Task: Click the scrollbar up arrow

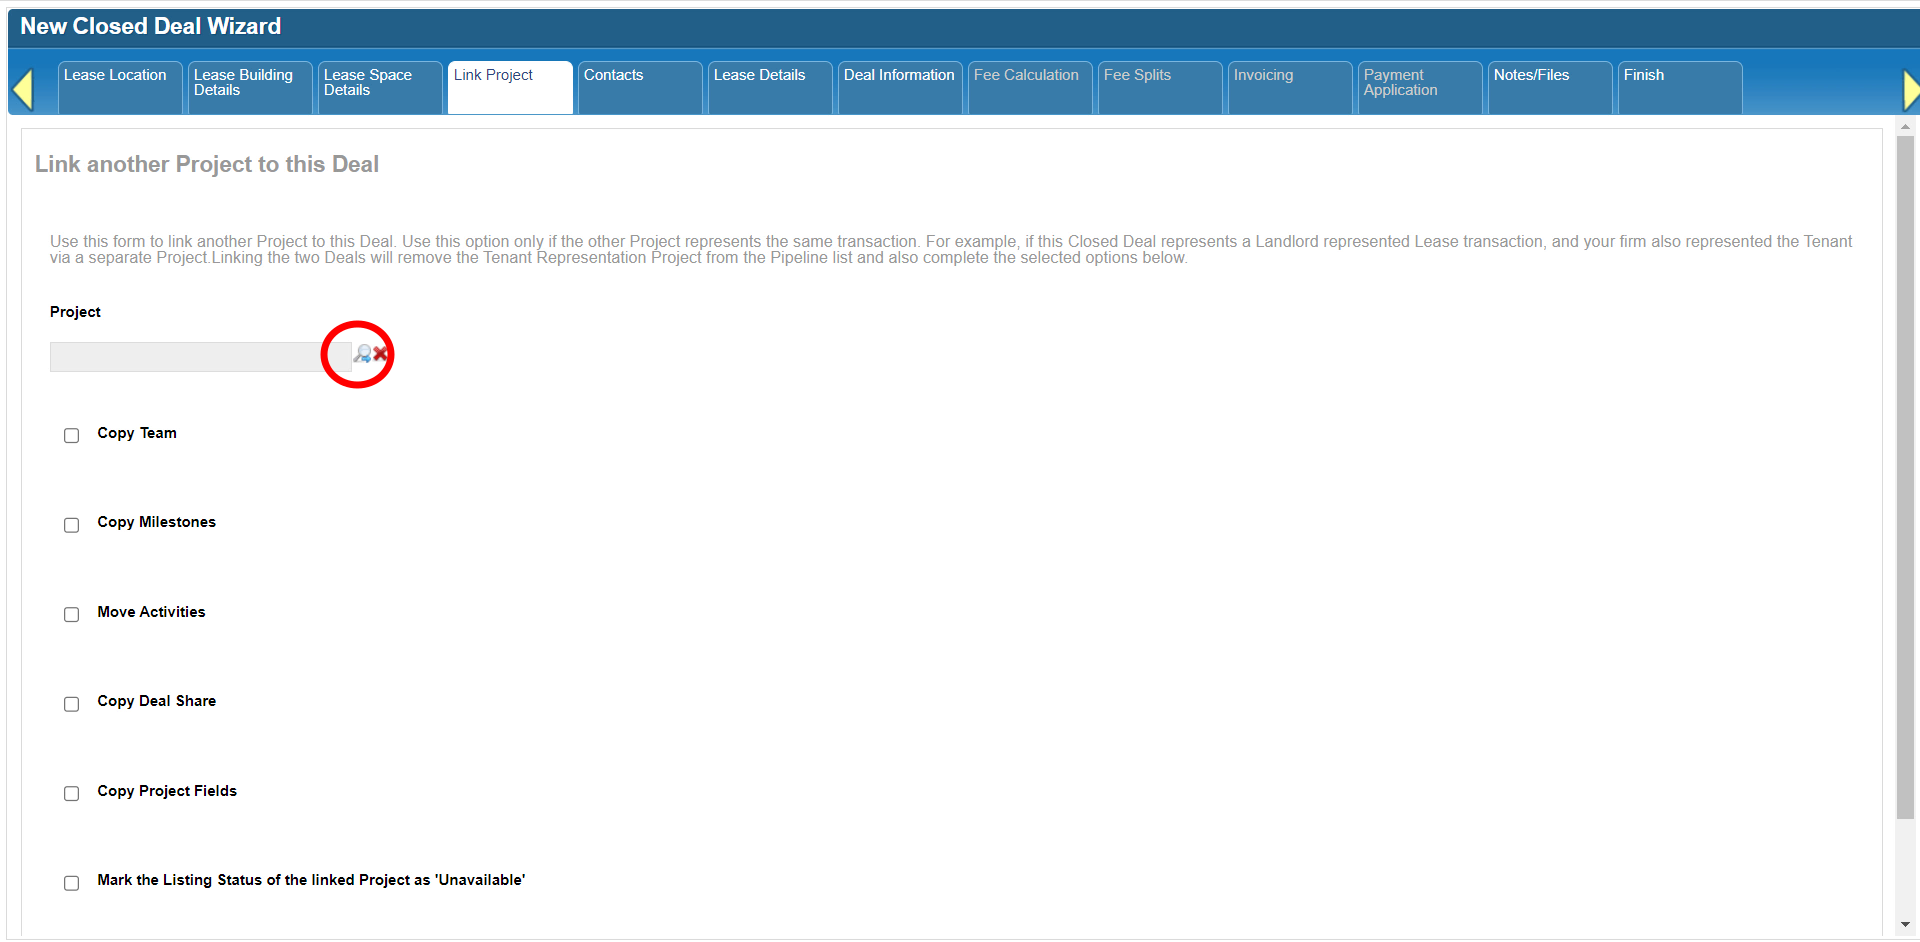Action: tap(1905, 127)
